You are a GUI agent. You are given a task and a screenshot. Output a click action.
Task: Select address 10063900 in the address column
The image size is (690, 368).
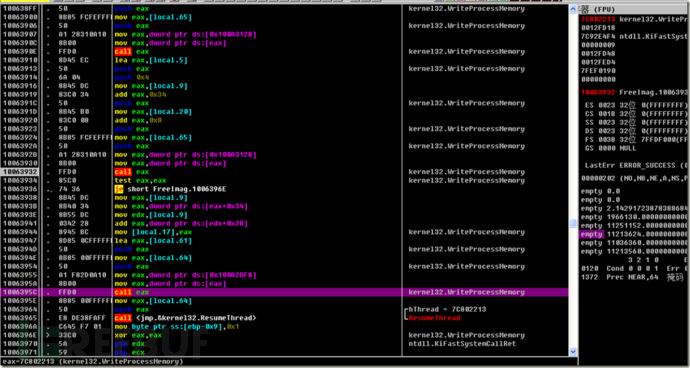click(20, 17)
